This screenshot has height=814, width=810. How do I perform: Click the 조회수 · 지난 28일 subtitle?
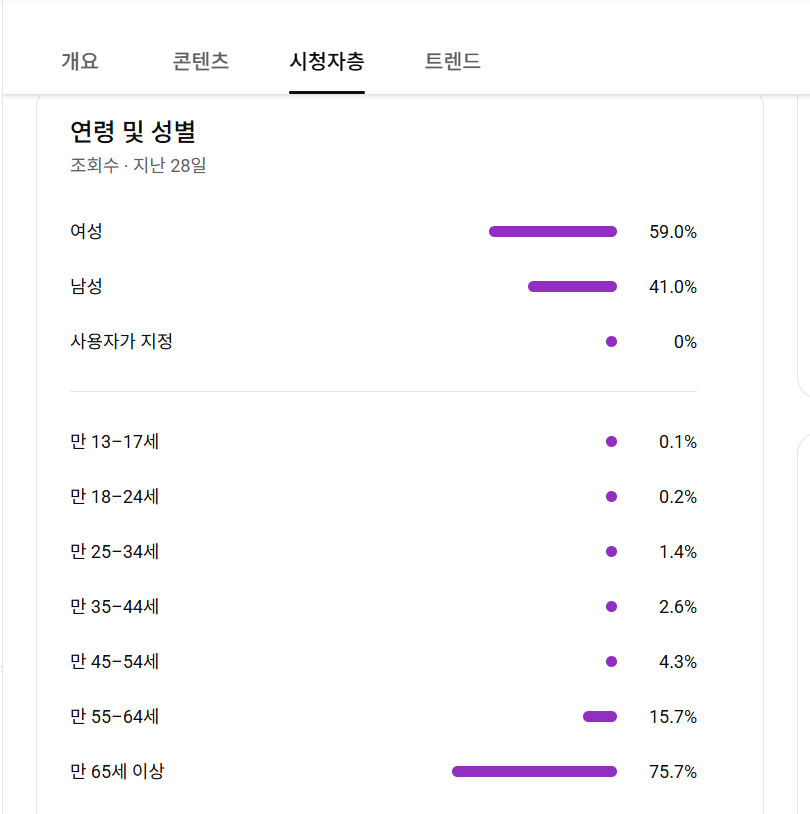coord(138,165)
